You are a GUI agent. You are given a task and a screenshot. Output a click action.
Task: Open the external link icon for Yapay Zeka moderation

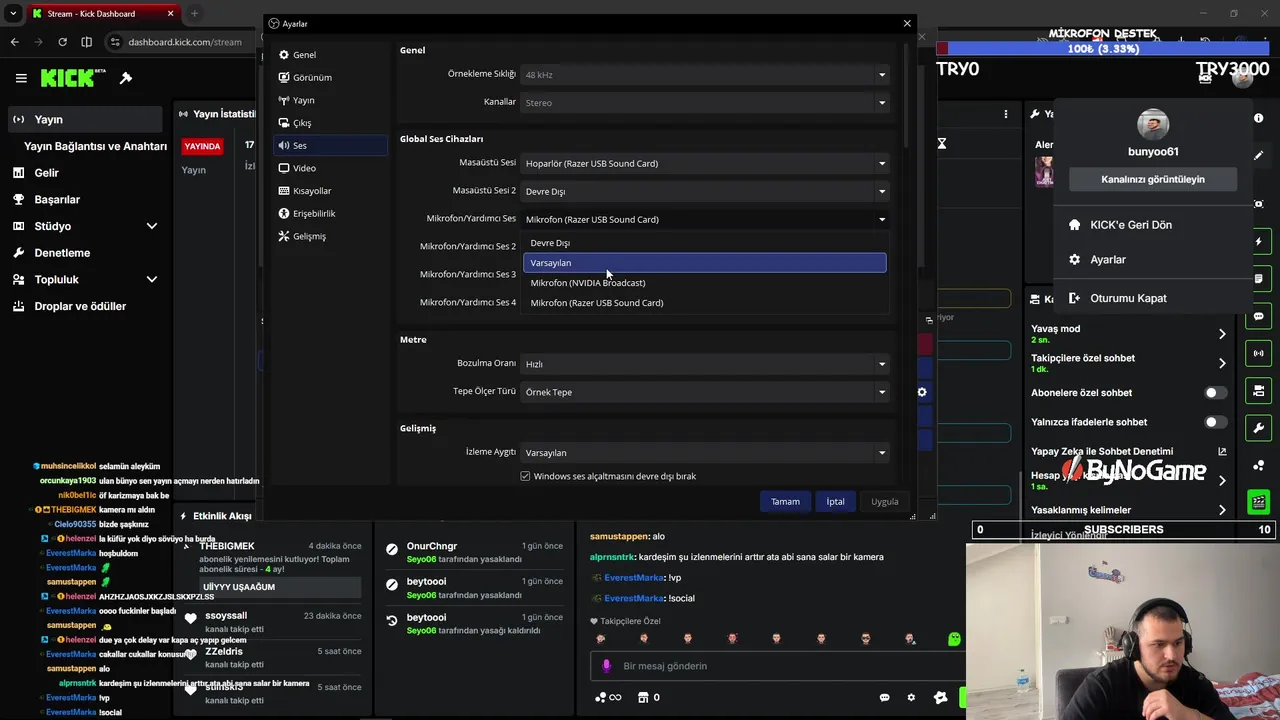pyautogui.click(x=1222, y=452)
